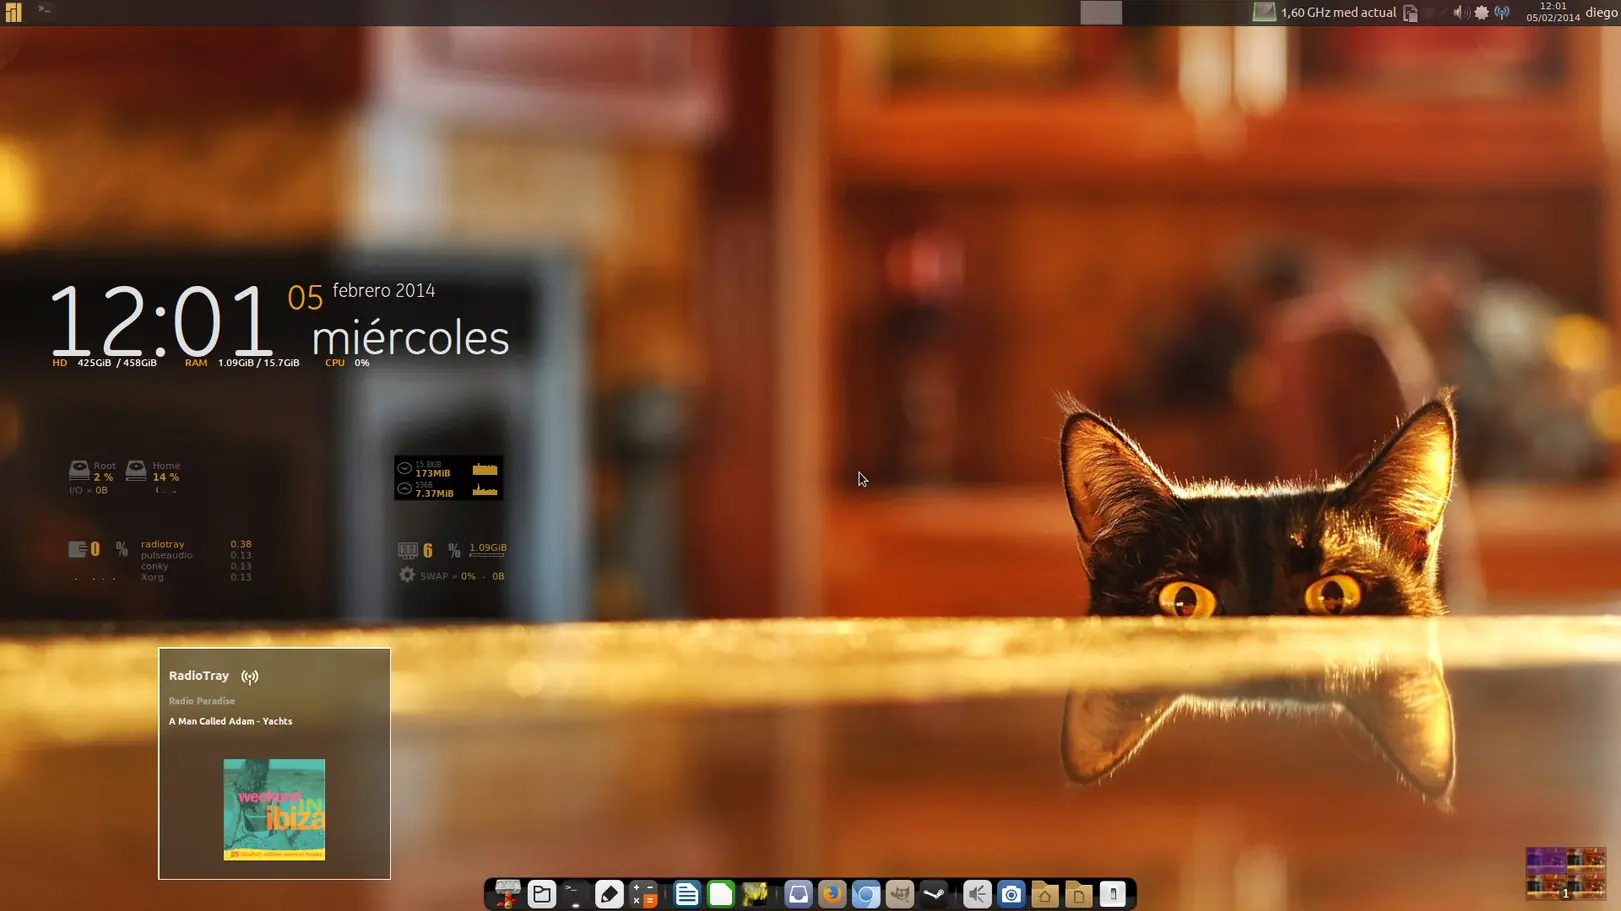This screenshot has width=1621, height=911.
Task: Open the clipboard manager tray icon
Action: coord(1410,13)
